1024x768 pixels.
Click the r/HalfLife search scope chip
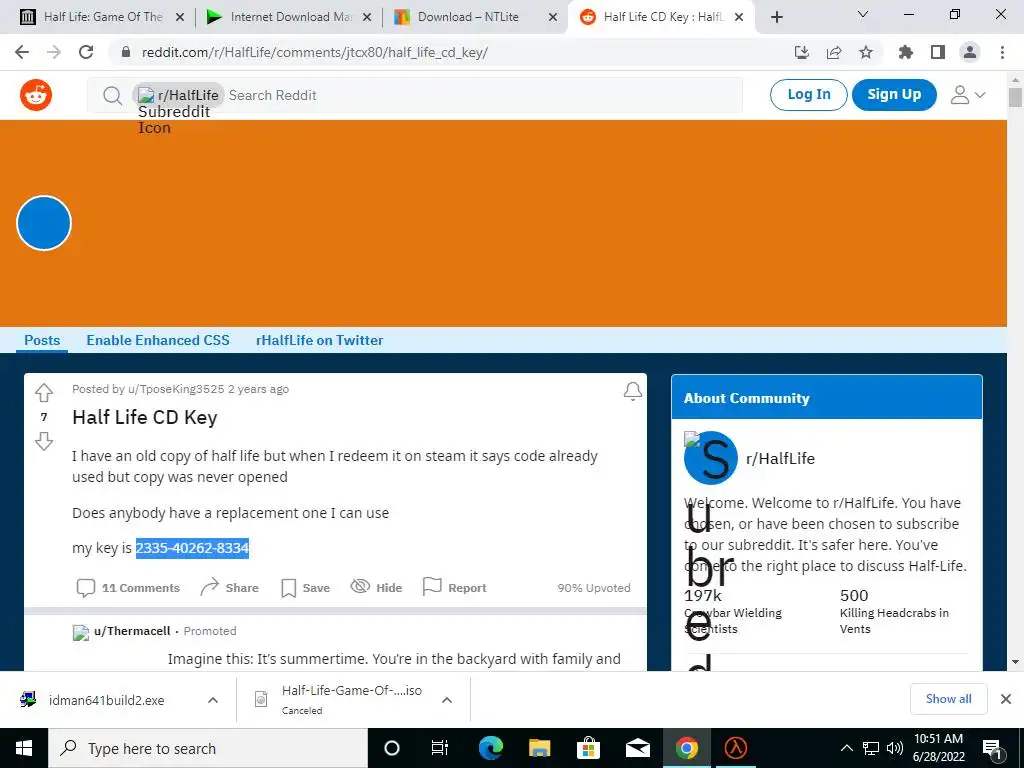(179, 95)
